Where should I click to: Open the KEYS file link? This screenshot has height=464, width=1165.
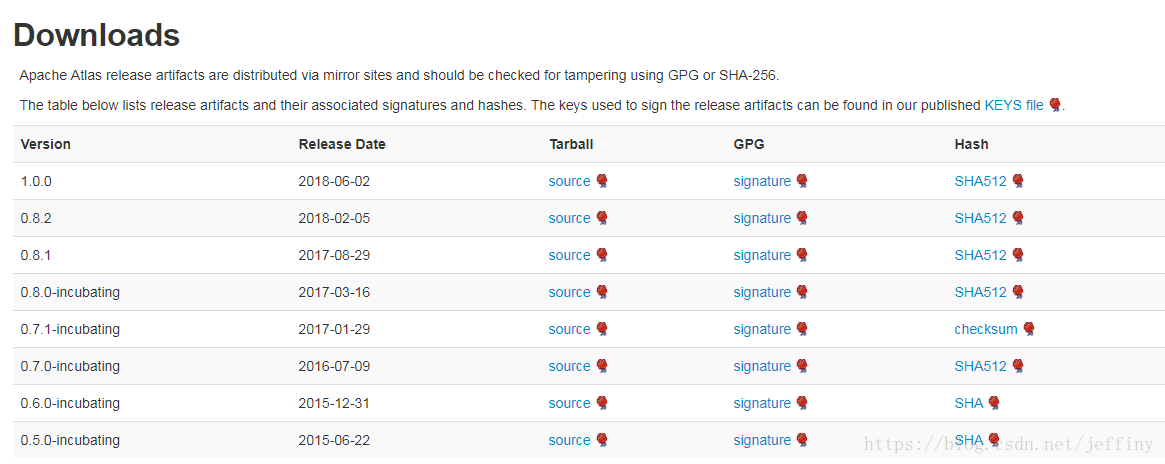pos(1013,105)
